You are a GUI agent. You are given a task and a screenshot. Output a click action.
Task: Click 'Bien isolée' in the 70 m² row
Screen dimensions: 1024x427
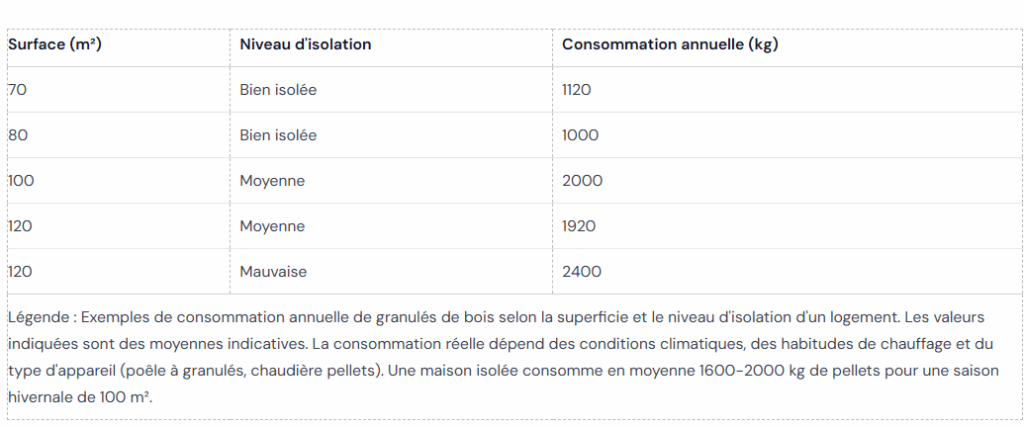coord(278,90)
